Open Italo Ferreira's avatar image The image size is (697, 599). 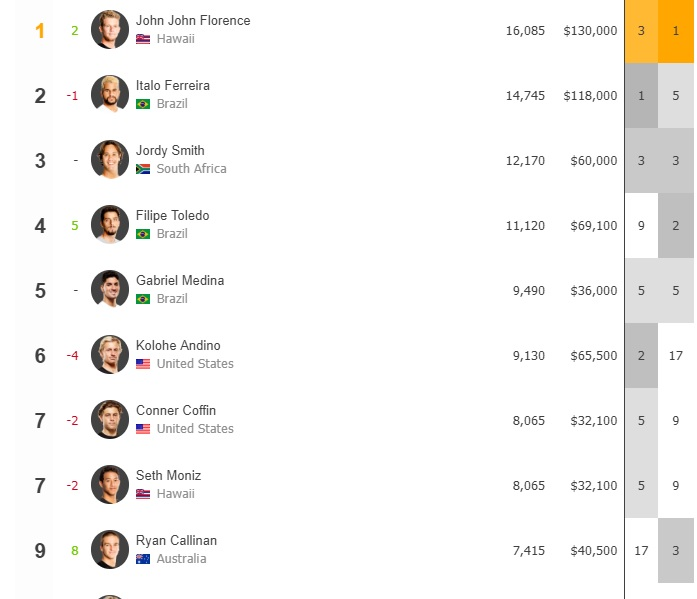point(110,95)
